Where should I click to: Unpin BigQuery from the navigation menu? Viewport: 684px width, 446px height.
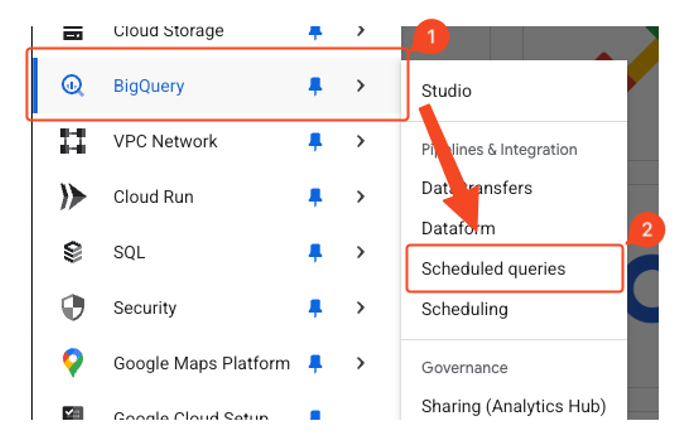(315, 86)
